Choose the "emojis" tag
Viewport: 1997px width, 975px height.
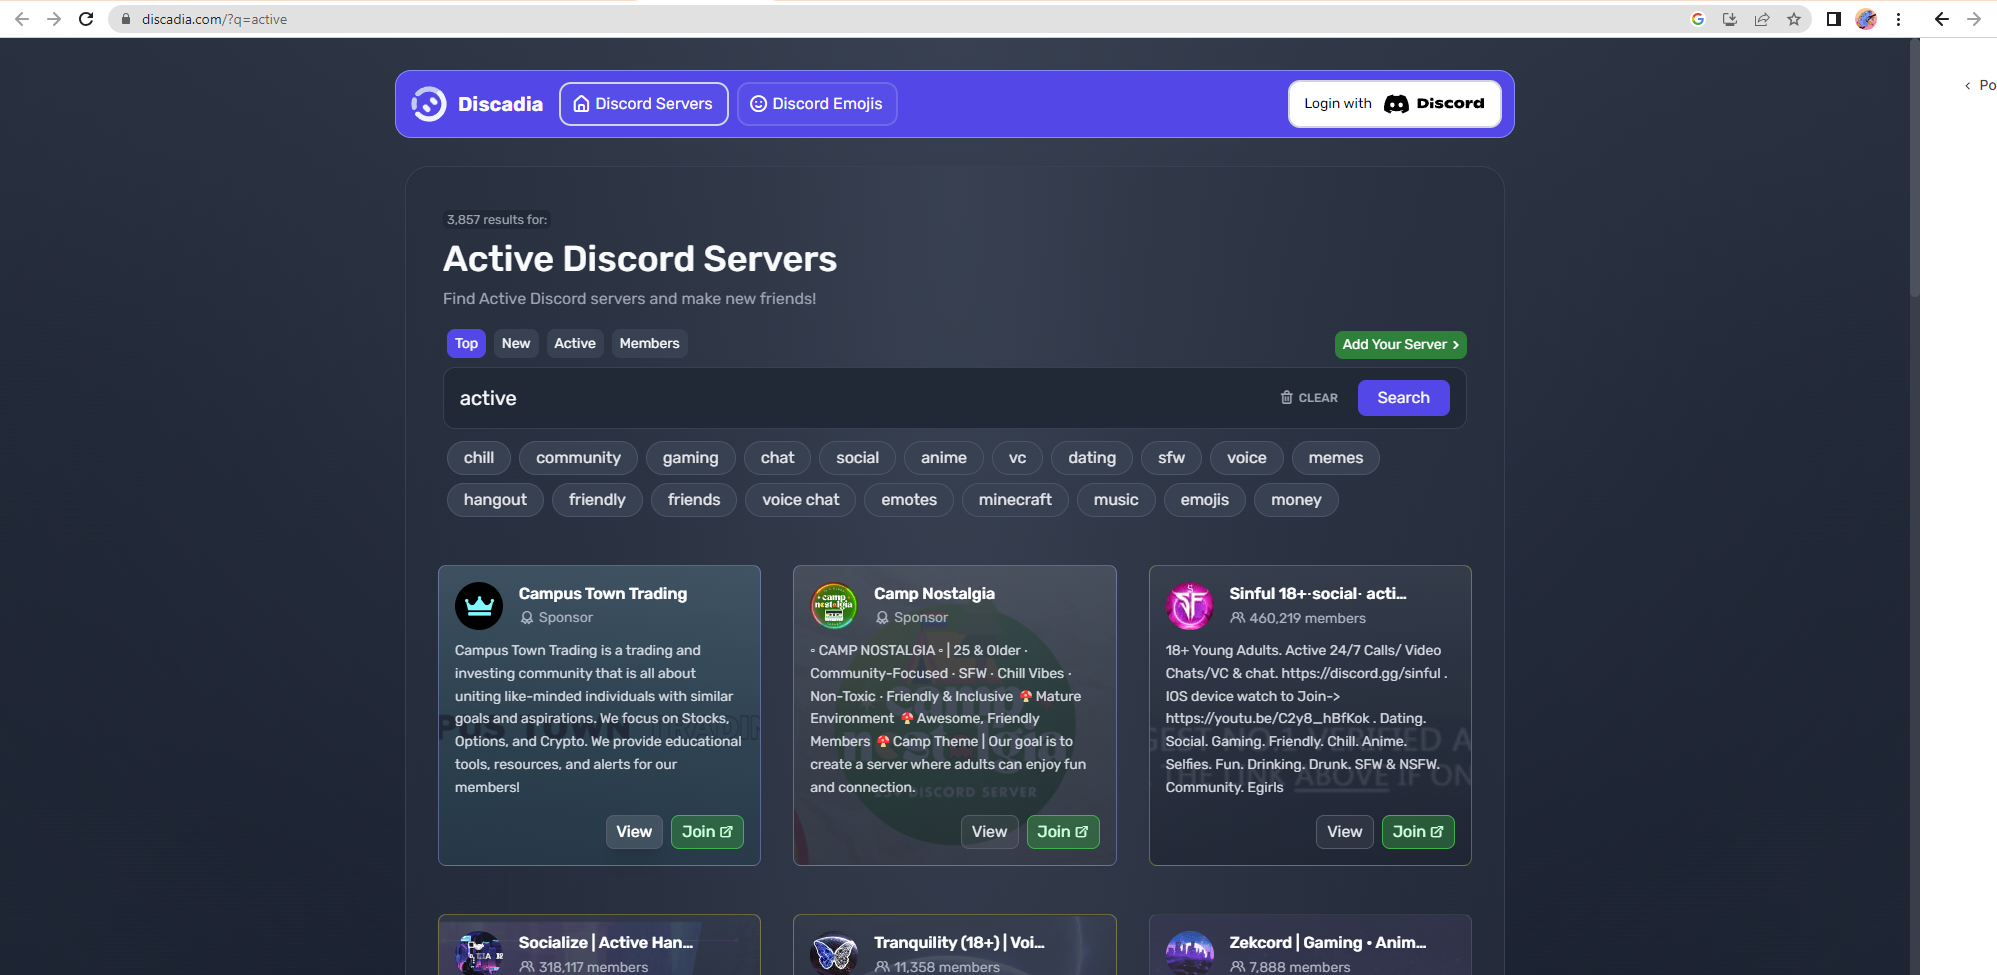pos(1204,500)
